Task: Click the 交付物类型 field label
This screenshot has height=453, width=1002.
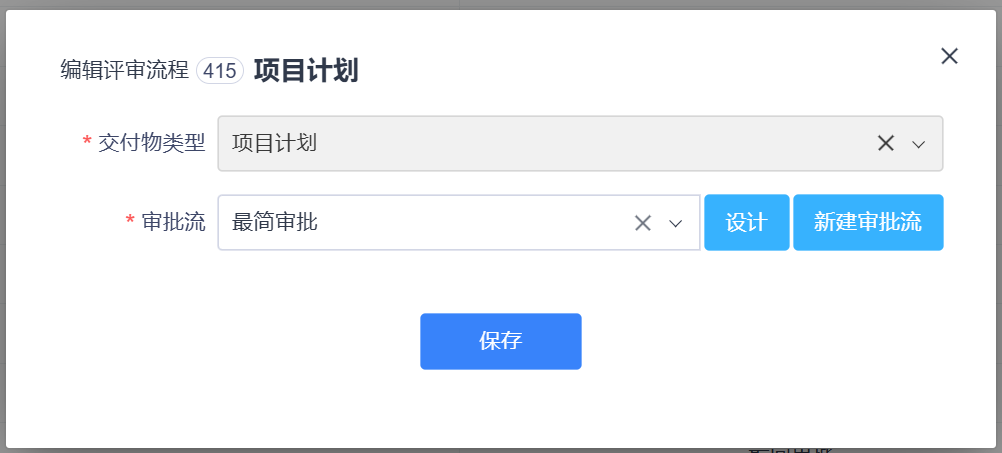Action: (x=152, y=143)
